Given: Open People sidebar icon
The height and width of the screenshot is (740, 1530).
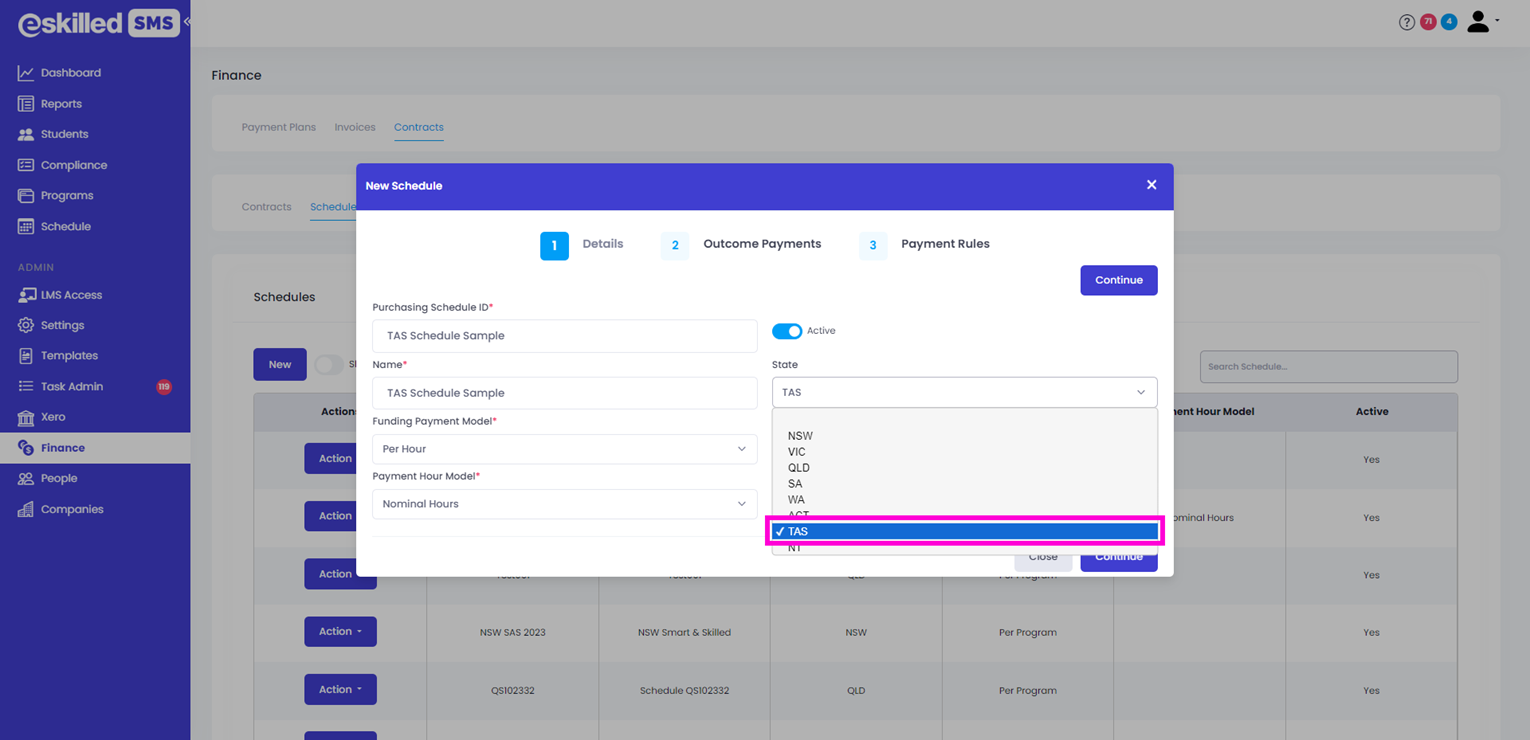Looking at the screenshot, I should (x=26, y=479).
